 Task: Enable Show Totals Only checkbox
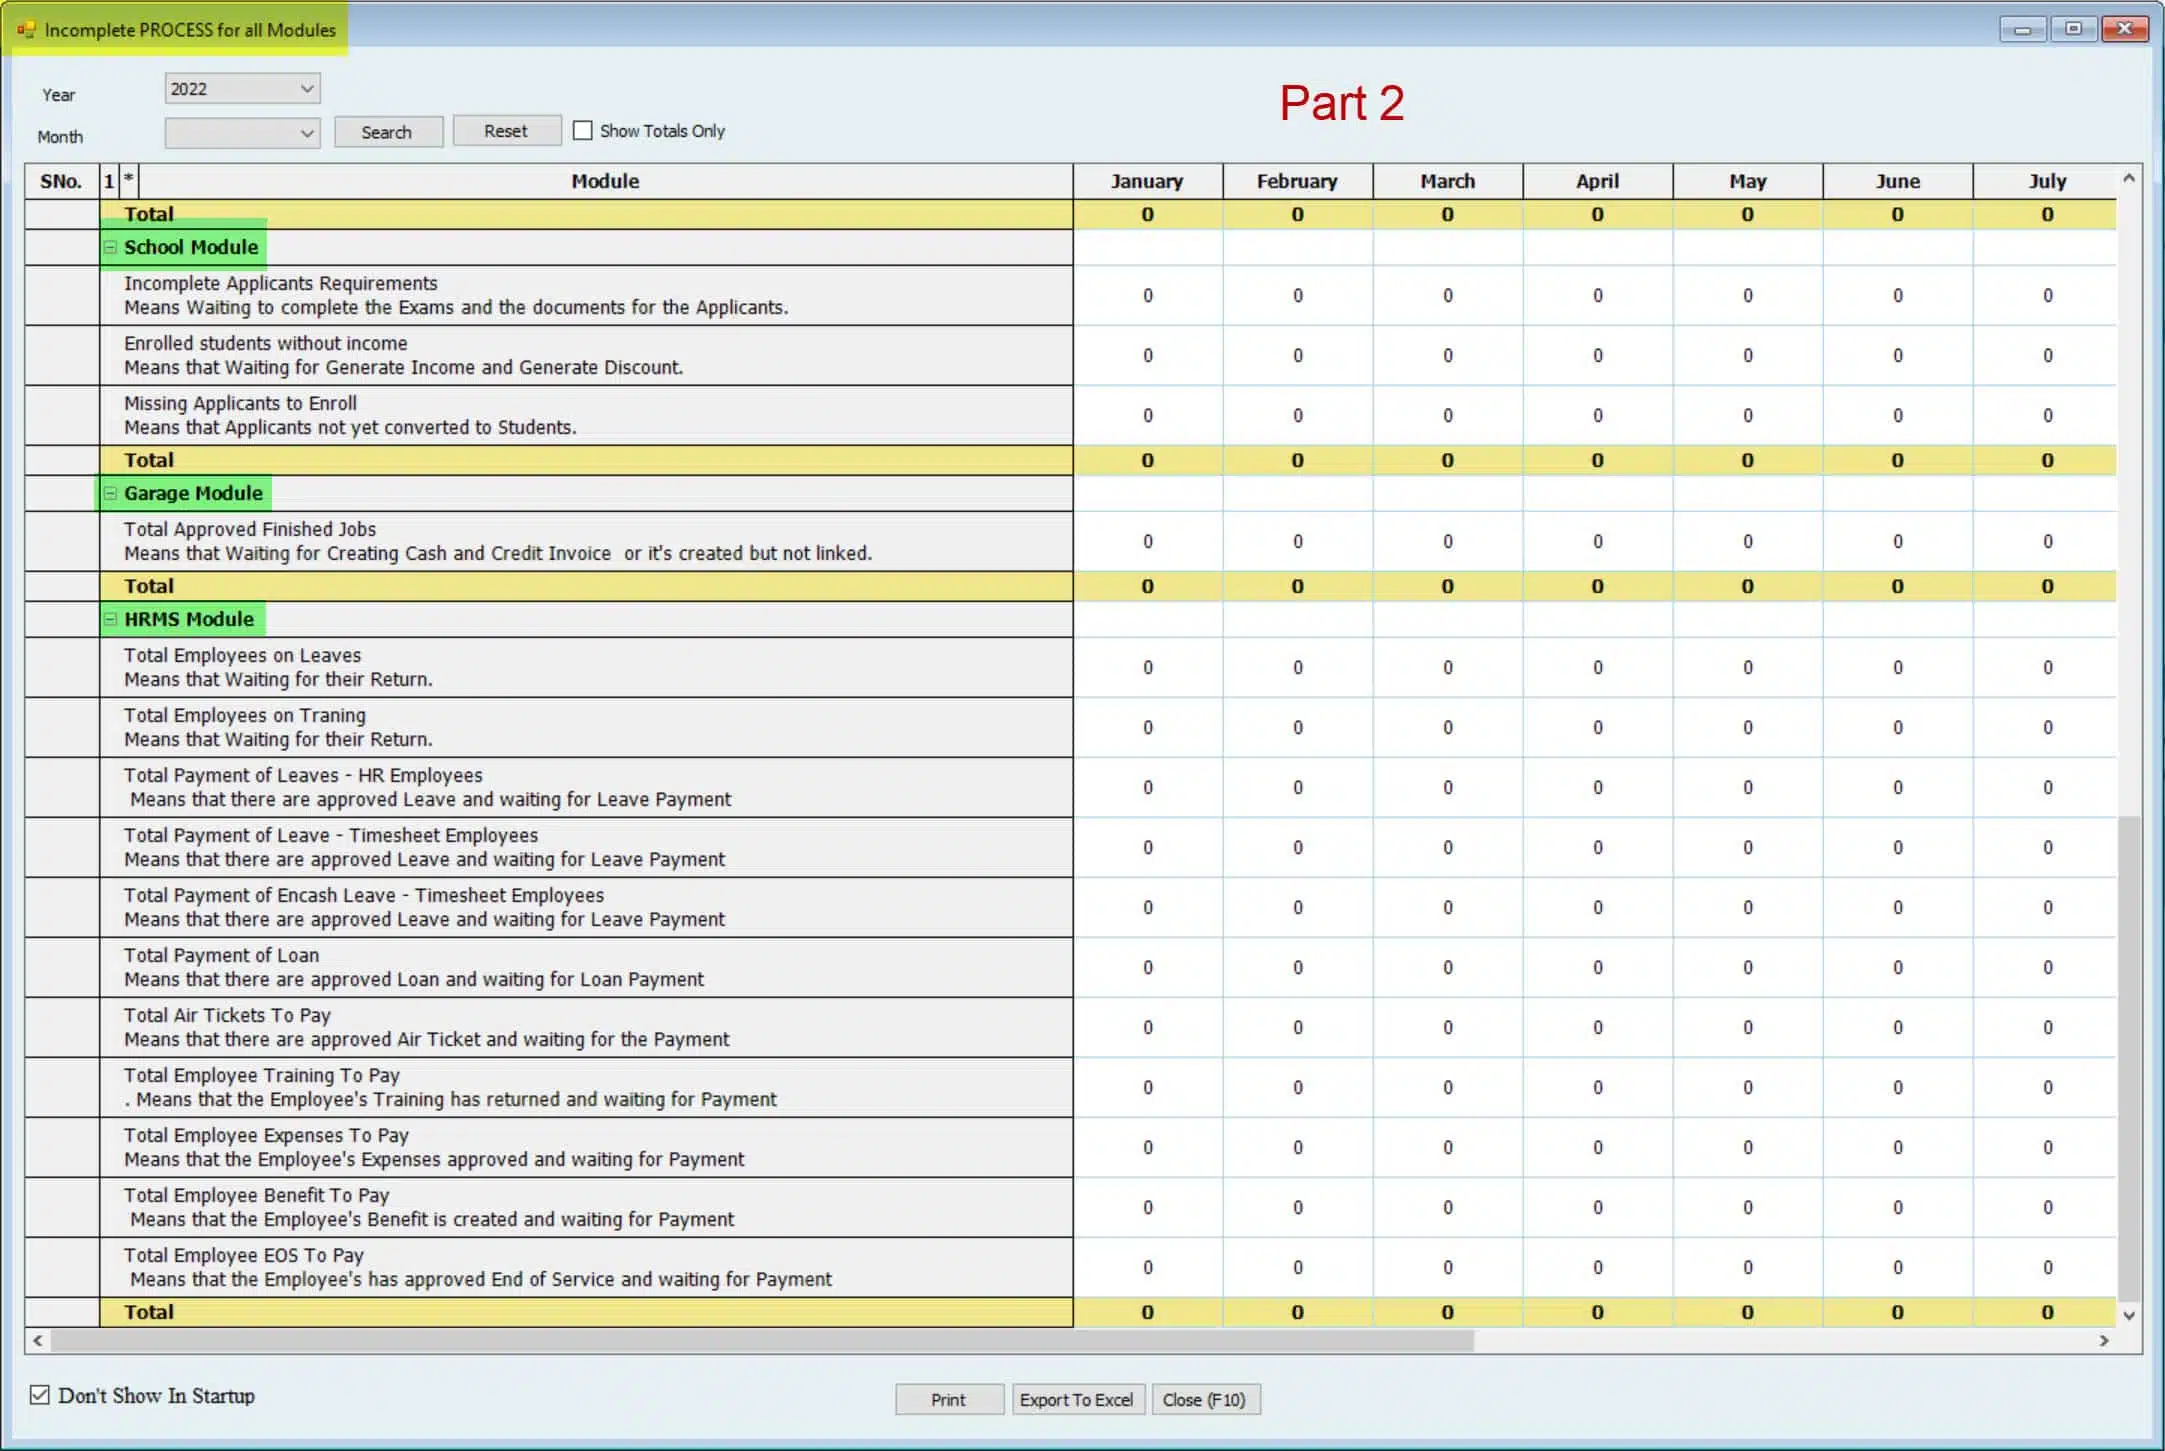pyautogui.click(x=583, y=131)
